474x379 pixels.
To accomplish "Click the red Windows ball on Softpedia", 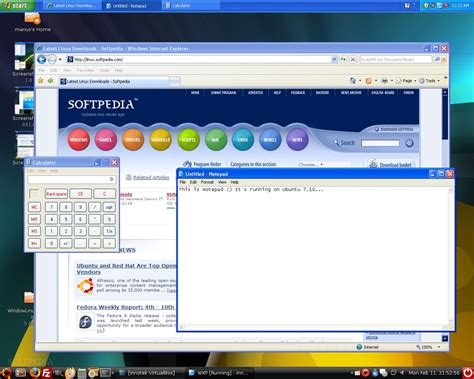I will click(79, 139).
